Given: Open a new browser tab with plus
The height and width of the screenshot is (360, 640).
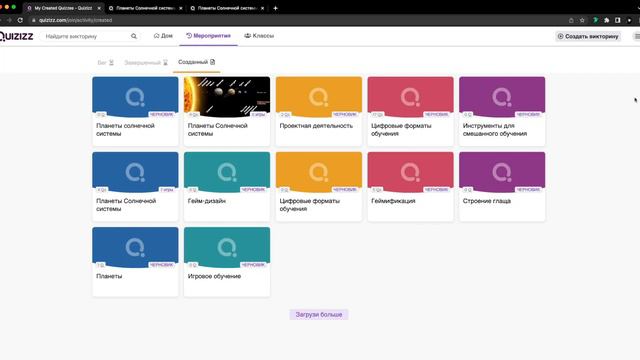Looking at the screenshot, I should tap(276, 8).
